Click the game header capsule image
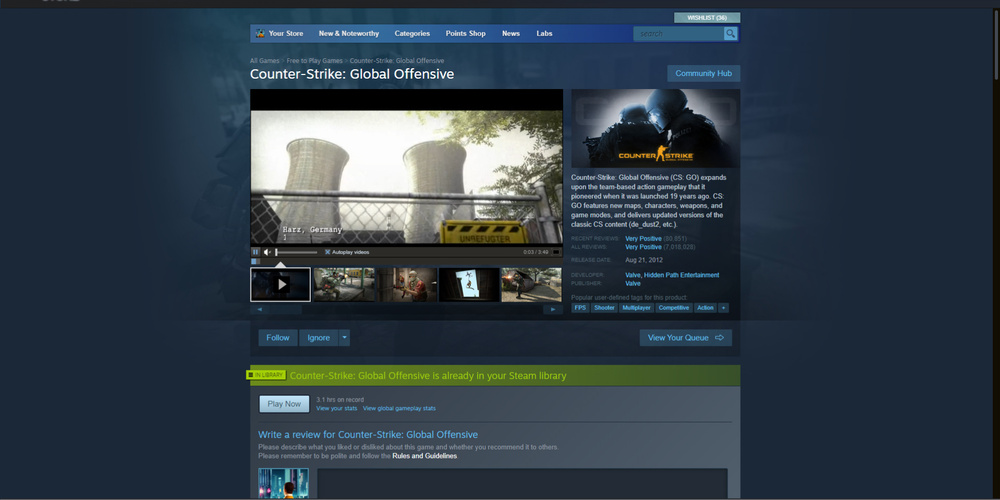This screenshot has height=500, width=1000. (x=656, y=128)
